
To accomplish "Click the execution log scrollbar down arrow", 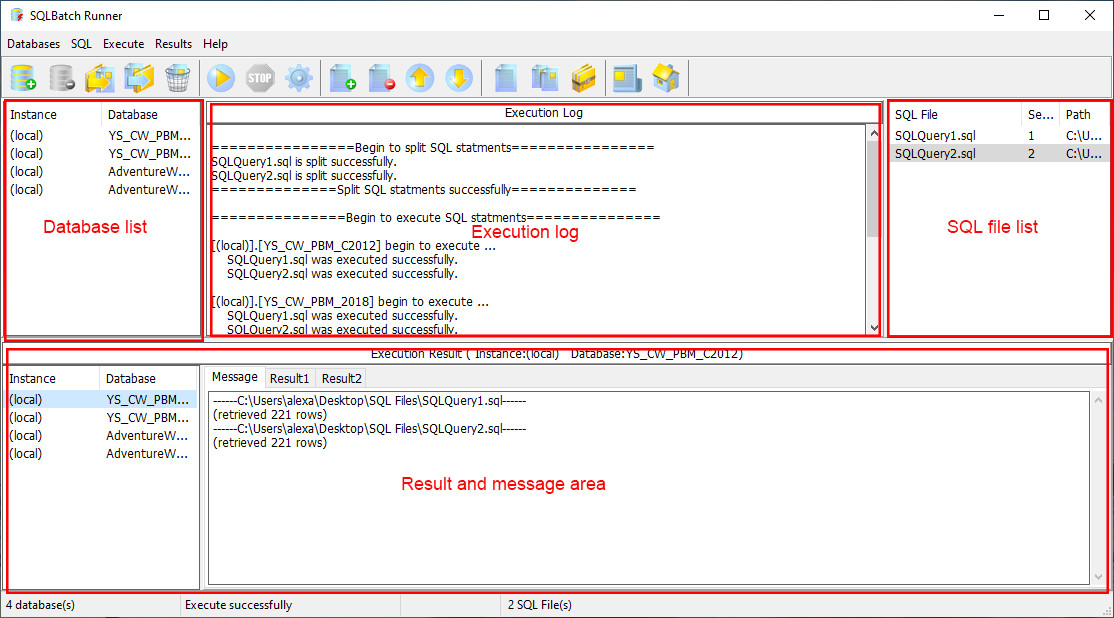I will click(874, 327).
